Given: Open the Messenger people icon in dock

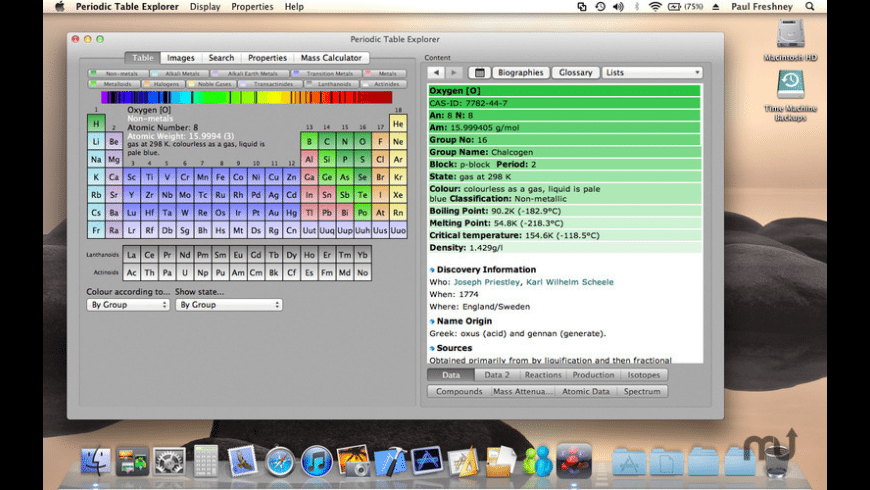Looking at the screenshot, I should tap(537, 461).
